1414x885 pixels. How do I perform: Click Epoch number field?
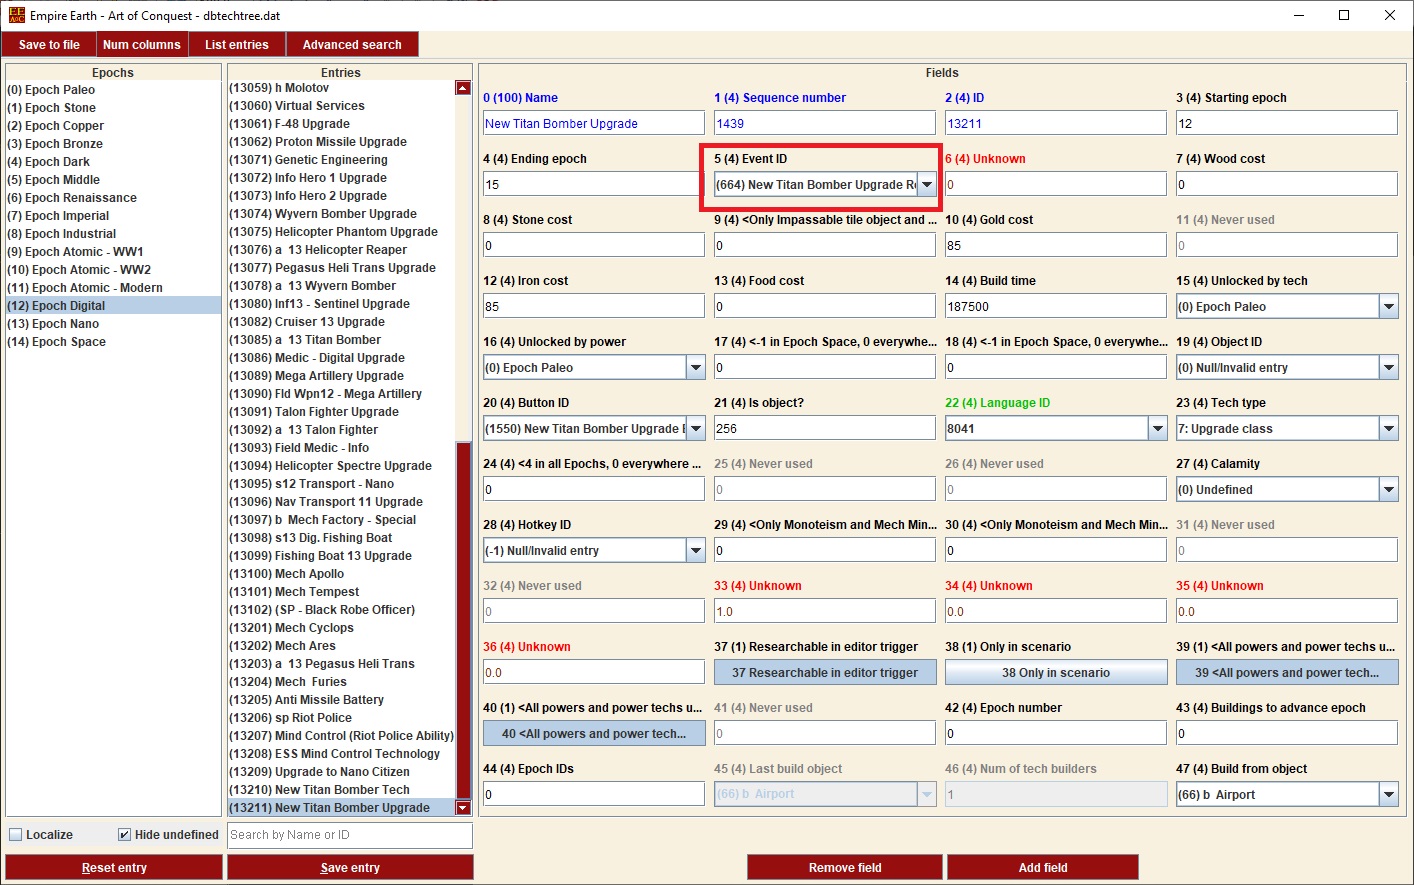(x=1056, y=734)
